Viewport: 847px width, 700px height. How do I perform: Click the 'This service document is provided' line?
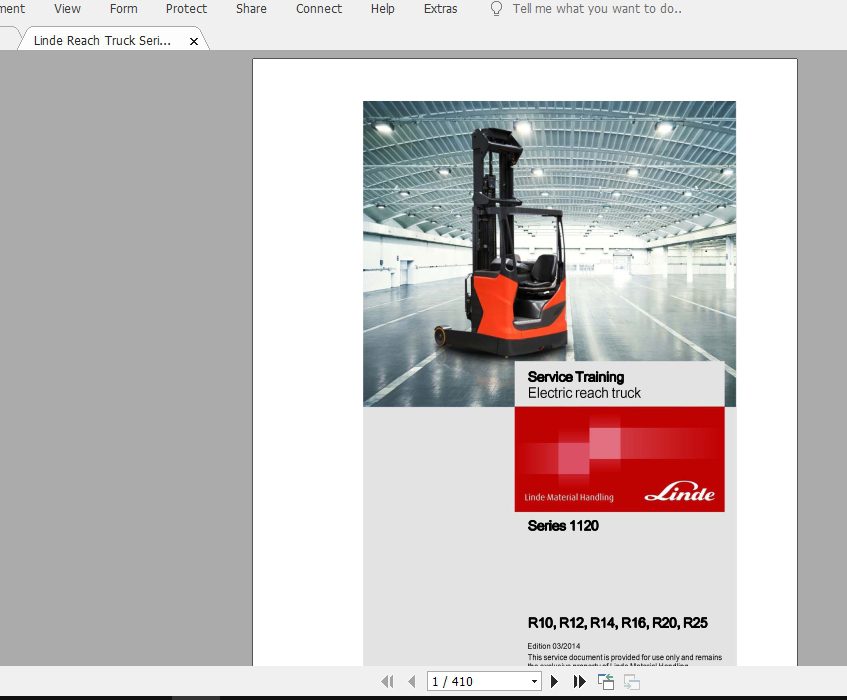(x=624, y=657)
